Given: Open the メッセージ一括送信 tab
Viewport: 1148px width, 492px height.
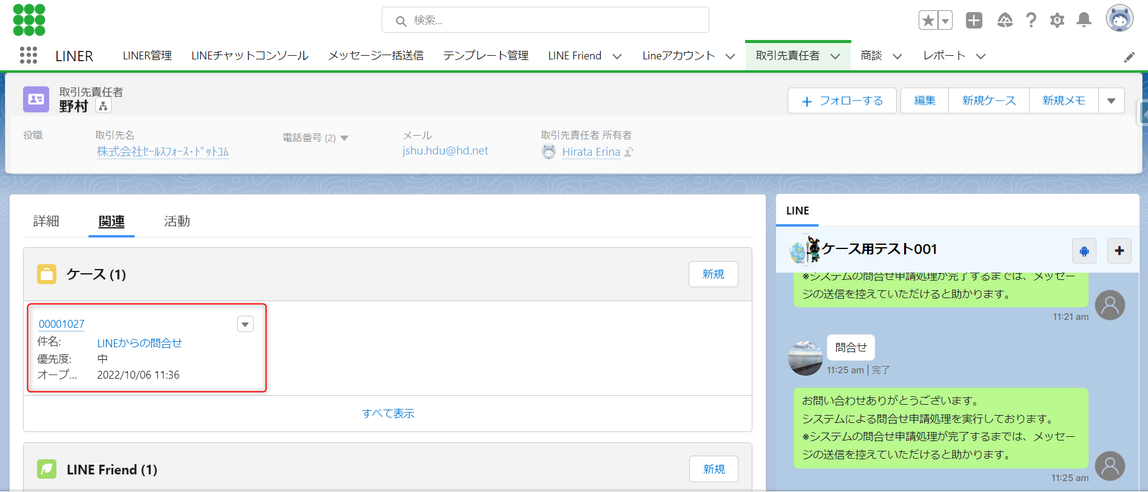Looking at the screenshot, I should pos(376,56).
